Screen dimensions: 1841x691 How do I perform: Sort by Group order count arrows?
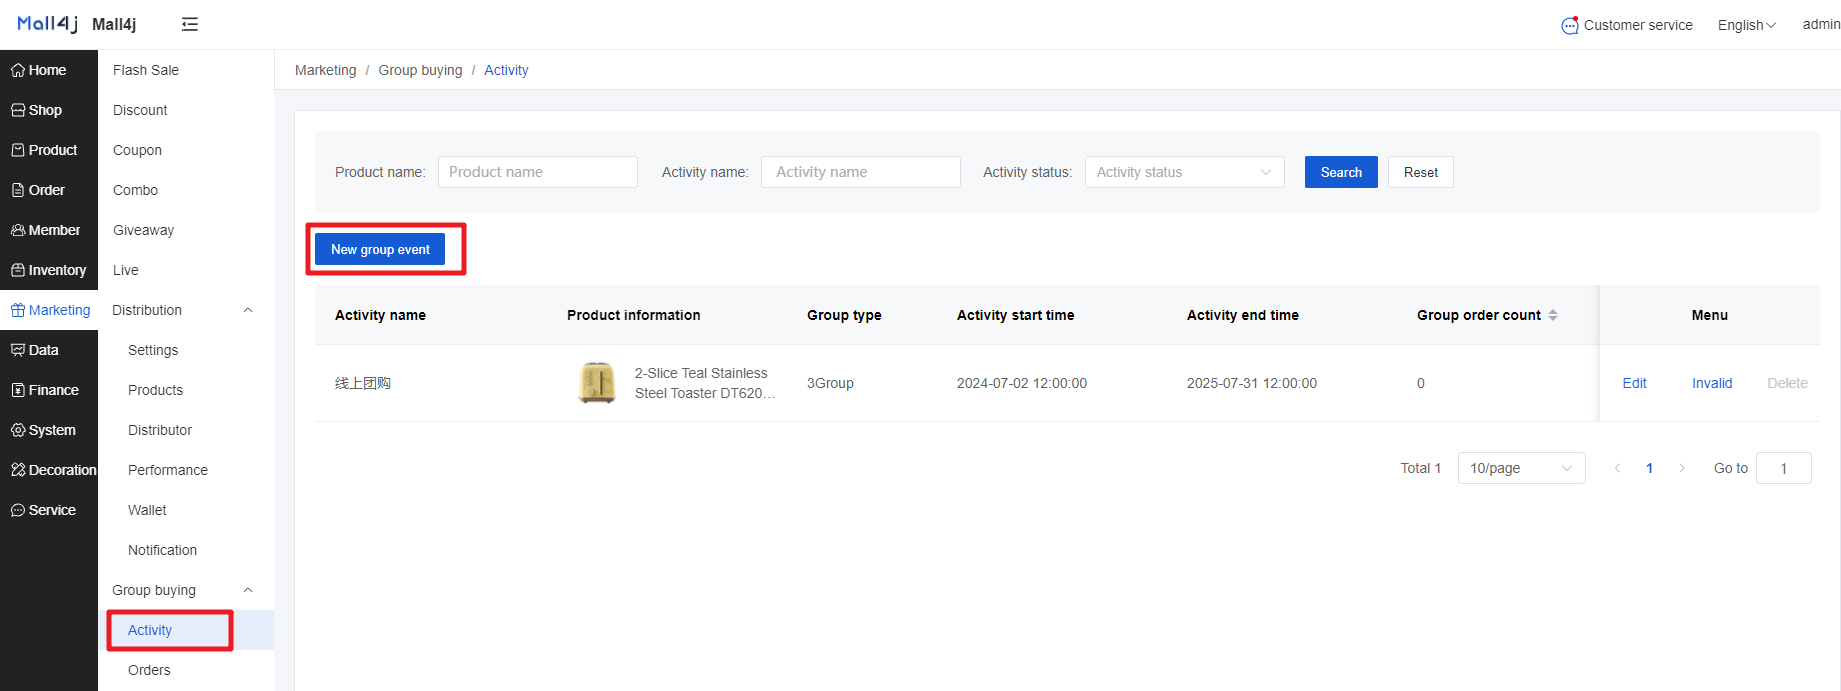tap(1553, 315)
